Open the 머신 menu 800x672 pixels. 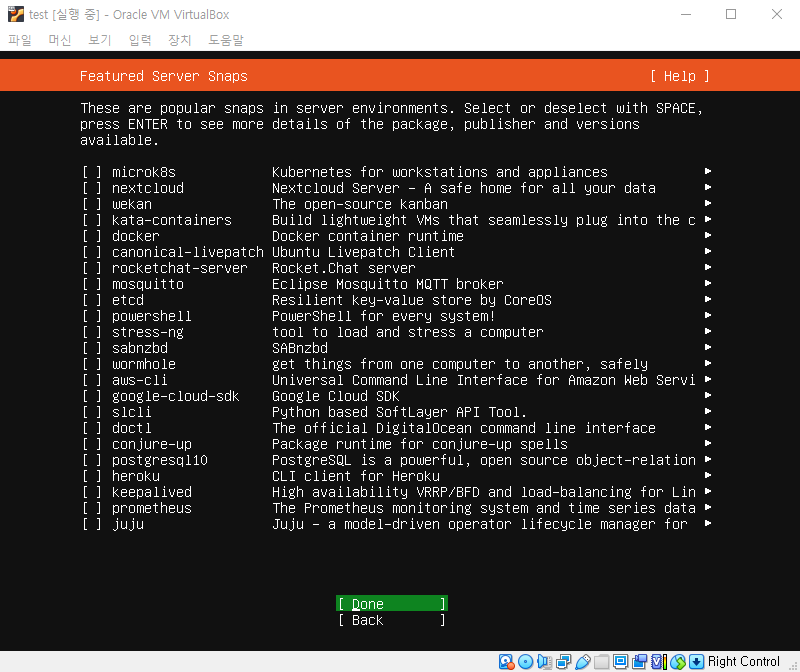[x=60, y=40]
